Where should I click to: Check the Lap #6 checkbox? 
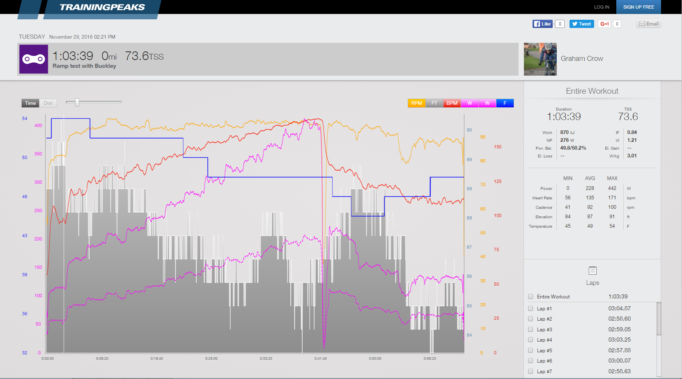pyautogui.click(x=531, y=361)
